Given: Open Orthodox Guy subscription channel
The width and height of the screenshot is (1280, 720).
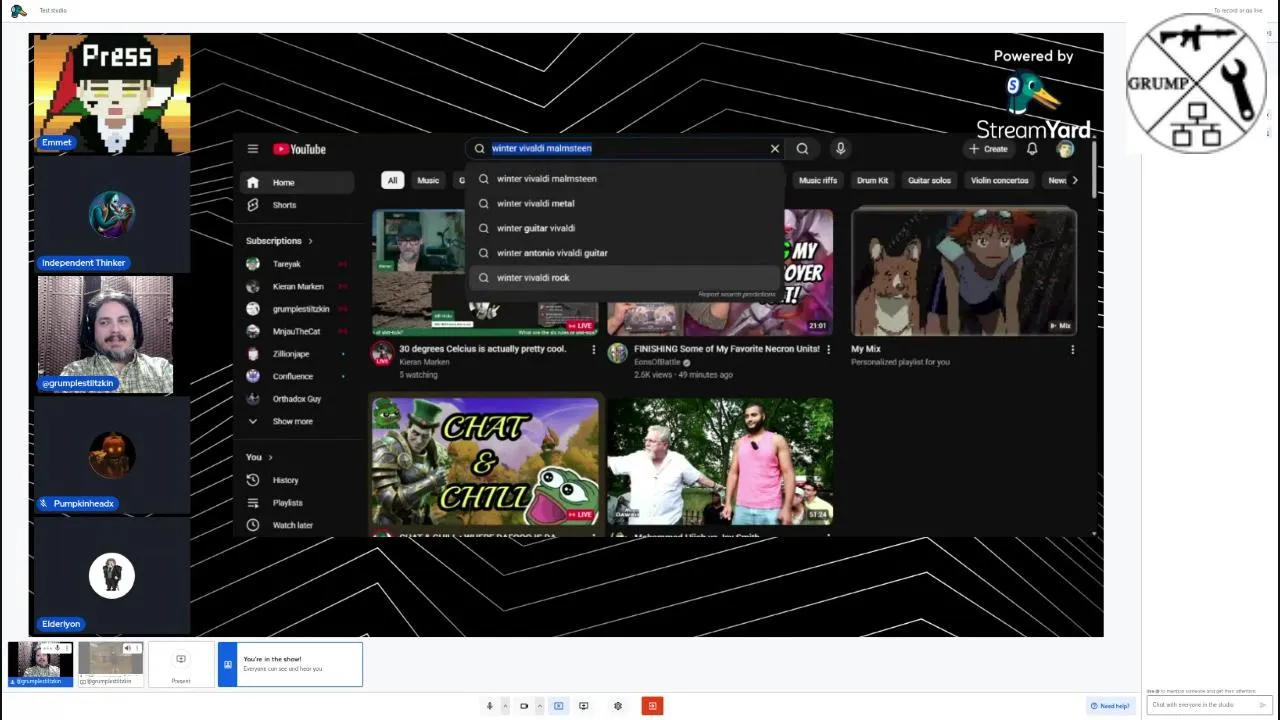Looking at the screenshot, I should click(x=297, y=399).
